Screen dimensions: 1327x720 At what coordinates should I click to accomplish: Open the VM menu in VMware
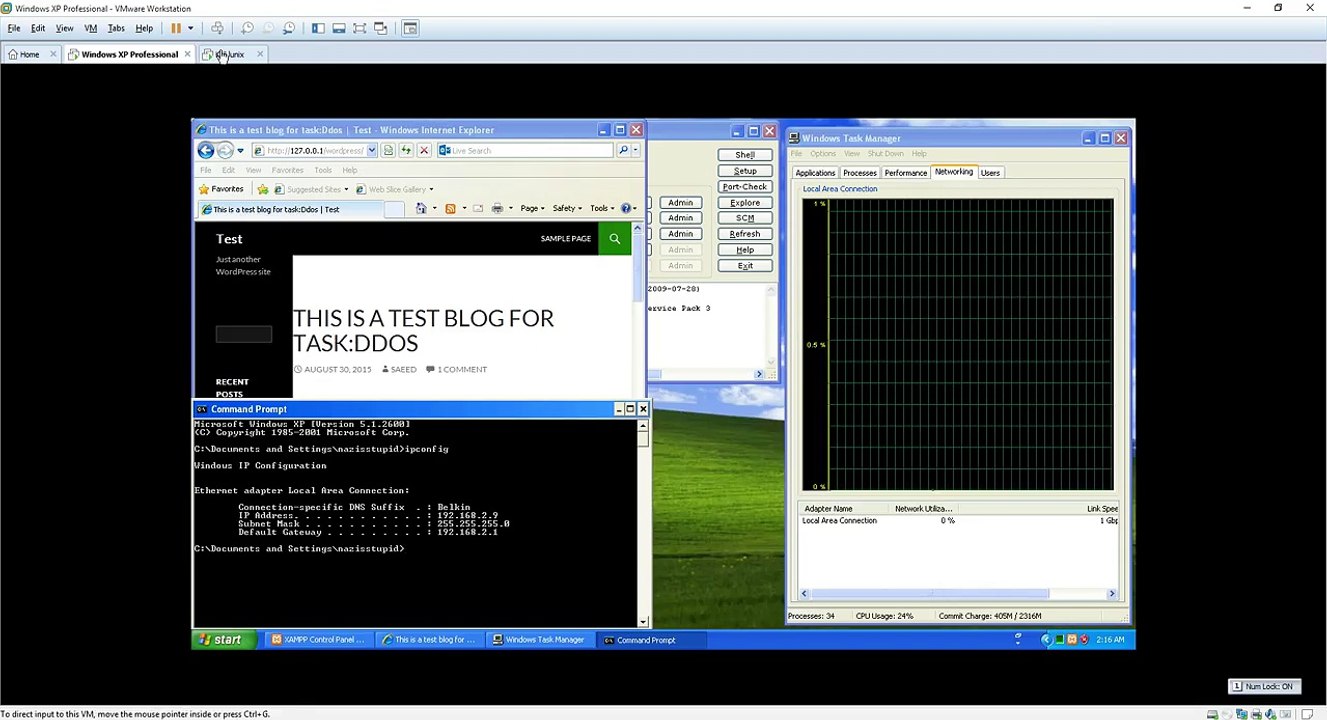point(91,28)
